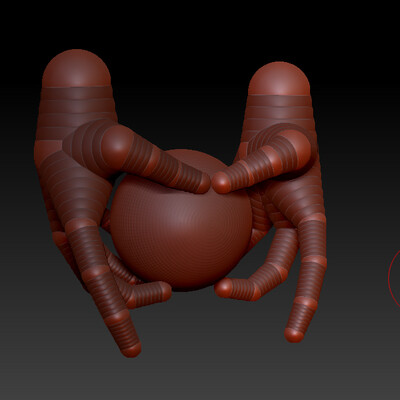Select left curled fingertip under the ball
The width and height of the screenshot is (400, 400).
[x=164, y=290]
